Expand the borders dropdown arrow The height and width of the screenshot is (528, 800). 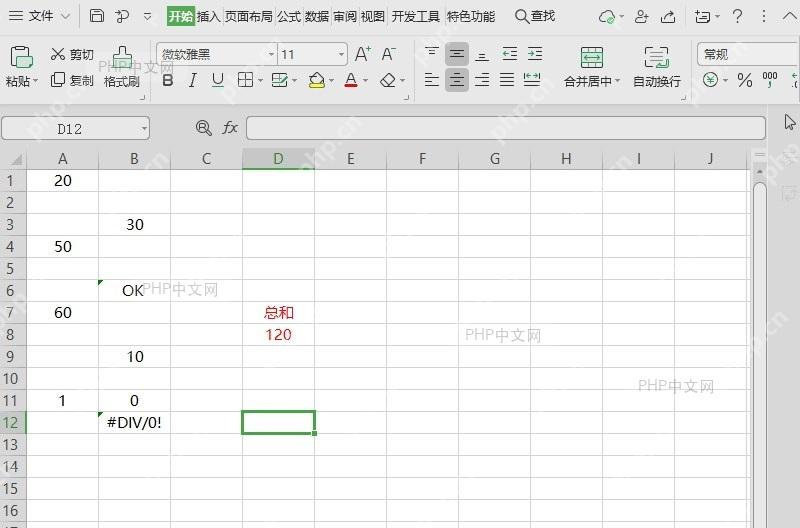point(260,81)
